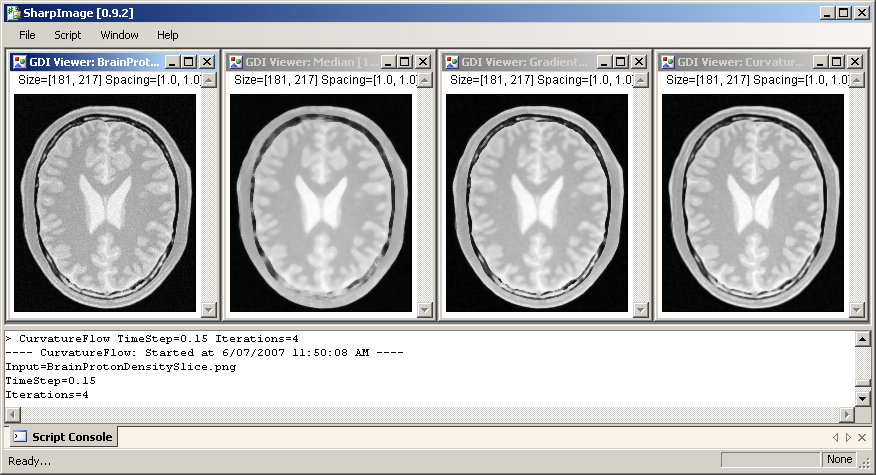Maximize the Median viewer window
The image size is (876, 475).
(x=405, y=62)
